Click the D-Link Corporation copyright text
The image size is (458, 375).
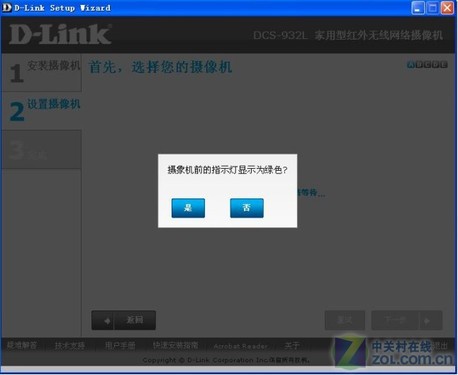[227, 360]
